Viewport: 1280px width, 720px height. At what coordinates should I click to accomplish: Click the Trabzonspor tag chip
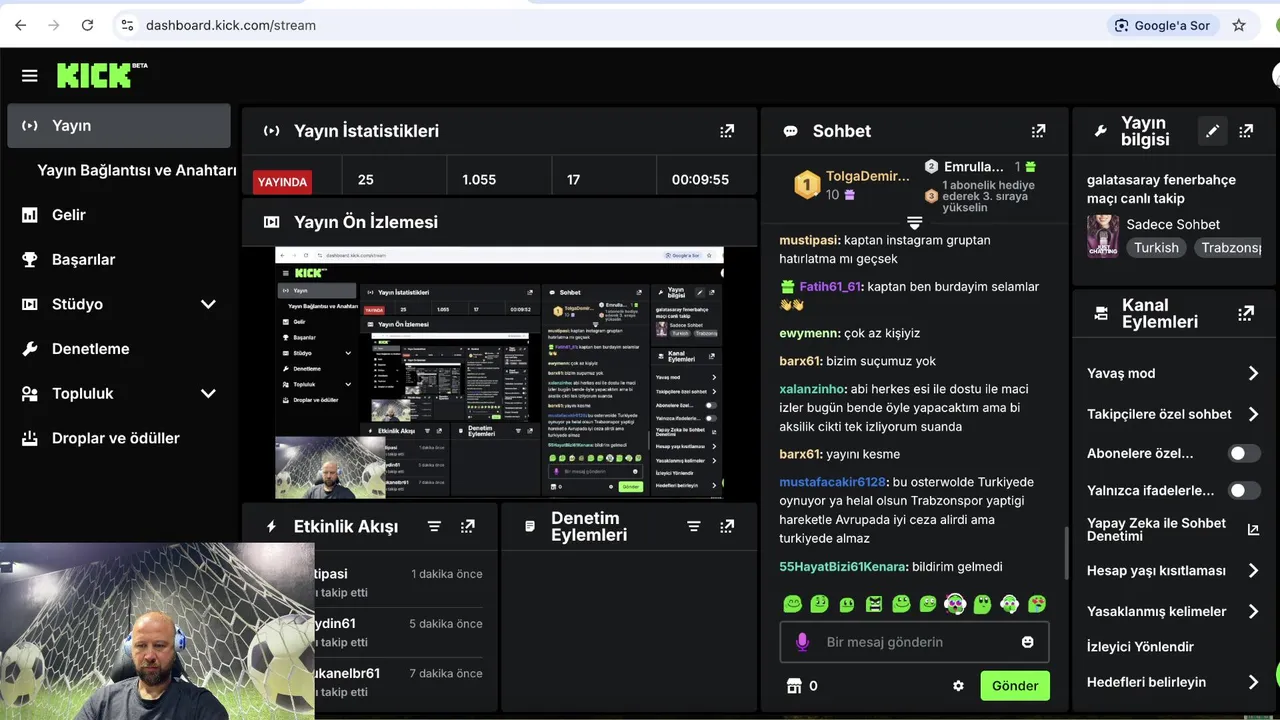click(x=1228, y=247)
